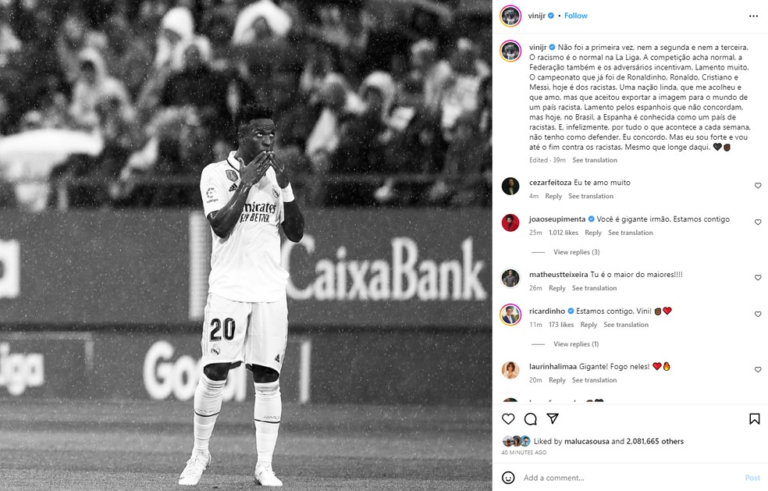The image size is (768, 491).
Task: Open the three-dots more options menu
Action: (753, 16)
